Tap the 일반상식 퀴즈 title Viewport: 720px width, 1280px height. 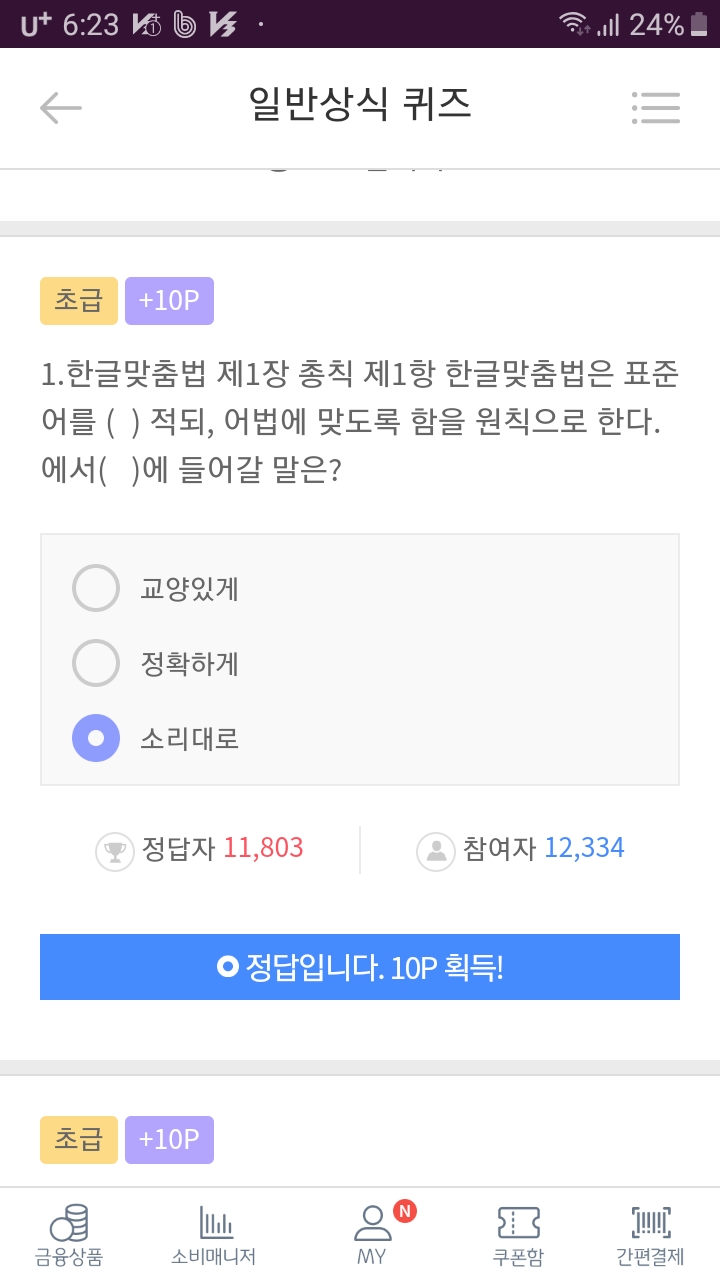[x=360, y=105]
